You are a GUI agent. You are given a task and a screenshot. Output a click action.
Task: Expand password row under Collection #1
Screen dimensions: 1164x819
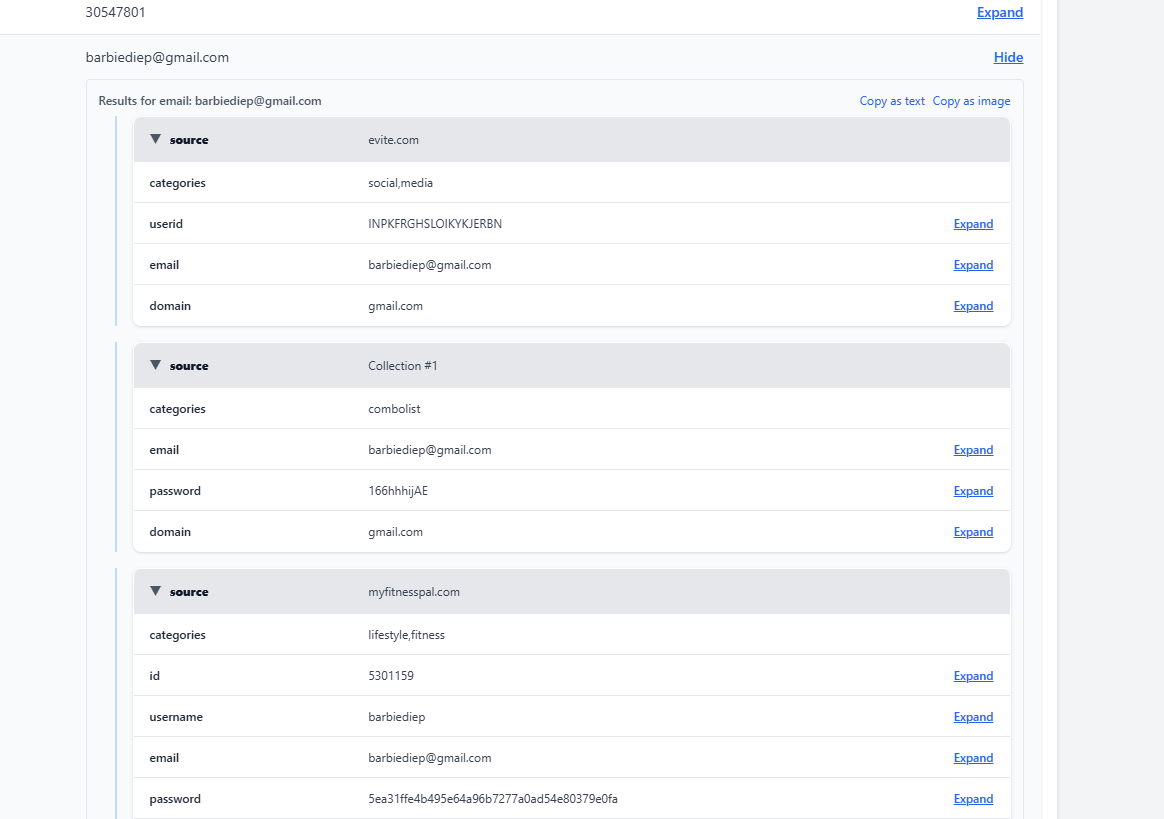click(x=973, y=491)
